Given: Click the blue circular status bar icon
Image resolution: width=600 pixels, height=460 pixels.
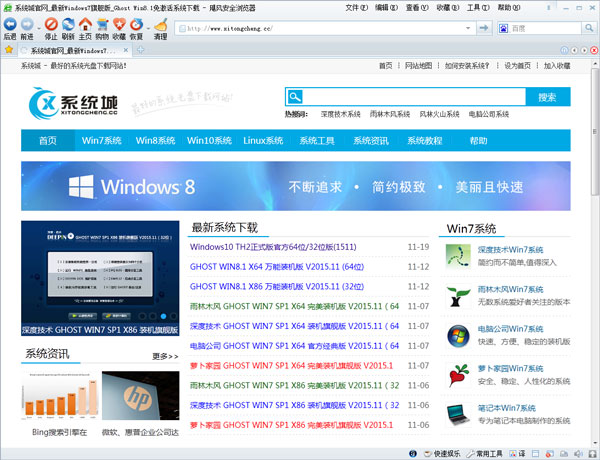Looking at the screenshot, I should [x=413, y=454].
